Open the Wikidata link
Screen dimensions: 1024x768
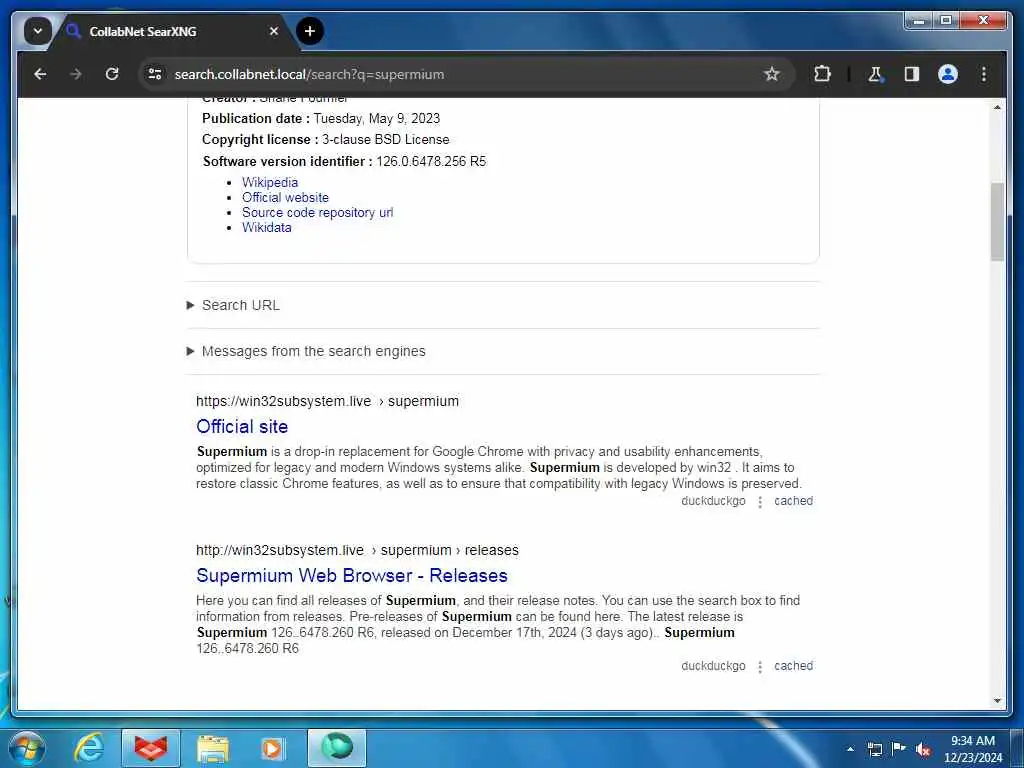[x=266, y=227]
